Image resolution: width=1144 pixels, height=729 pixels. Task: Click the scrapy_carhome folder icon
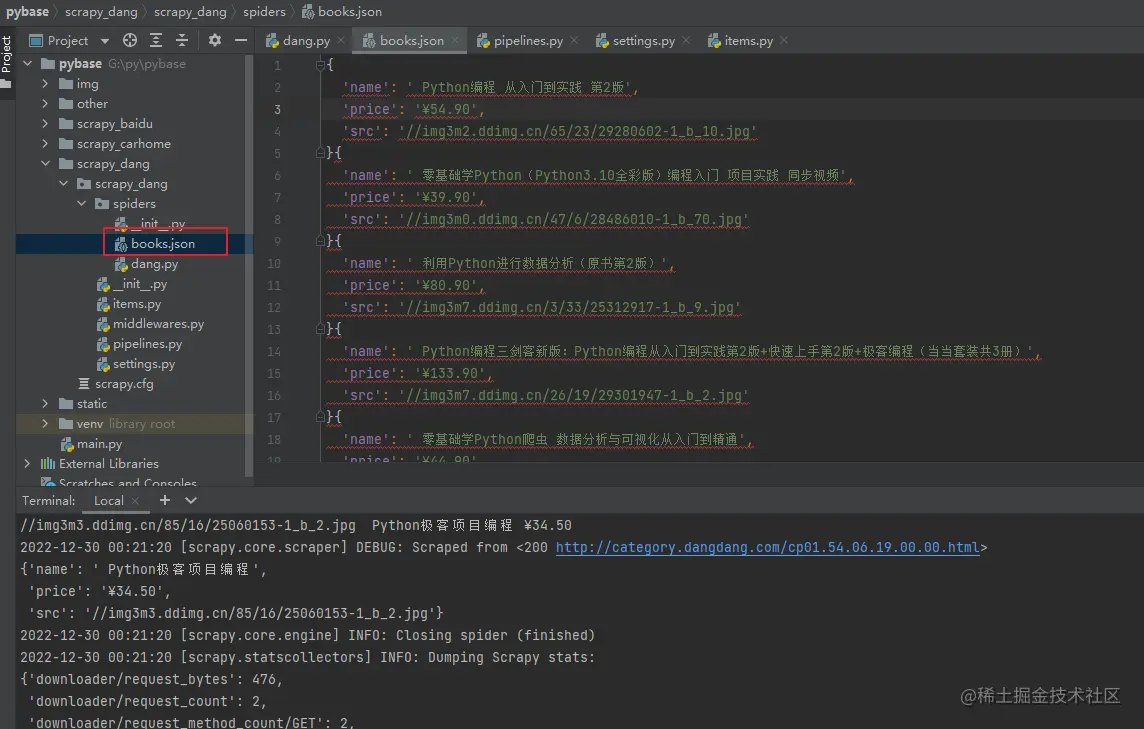66,144
